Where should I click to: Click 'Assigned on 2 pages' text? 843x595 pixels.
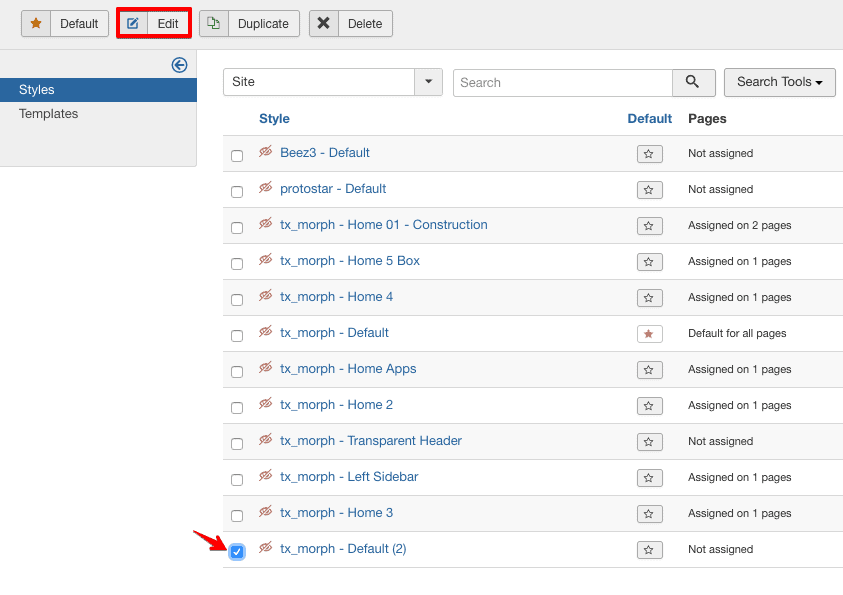pos(740,225)
